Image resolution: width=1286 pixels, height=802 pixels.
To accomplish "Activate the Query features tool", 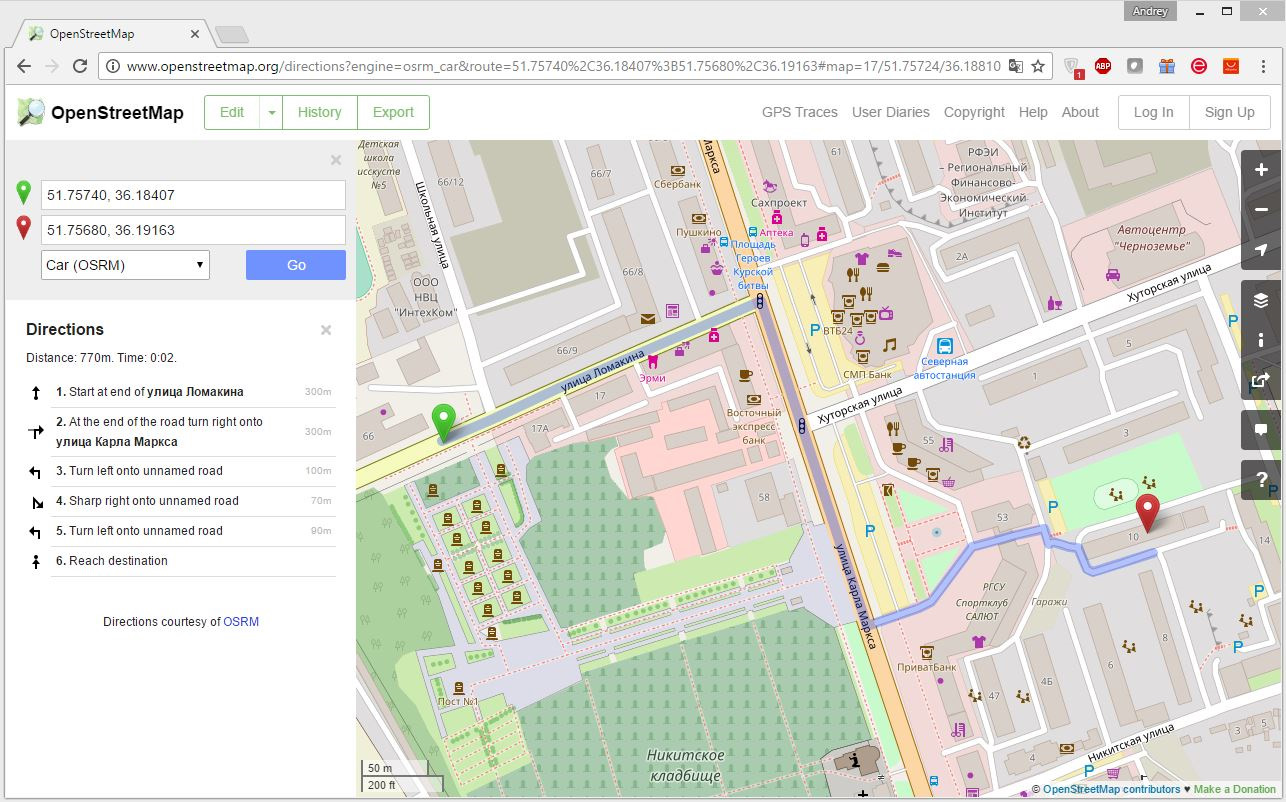I will click(1261, 480).
